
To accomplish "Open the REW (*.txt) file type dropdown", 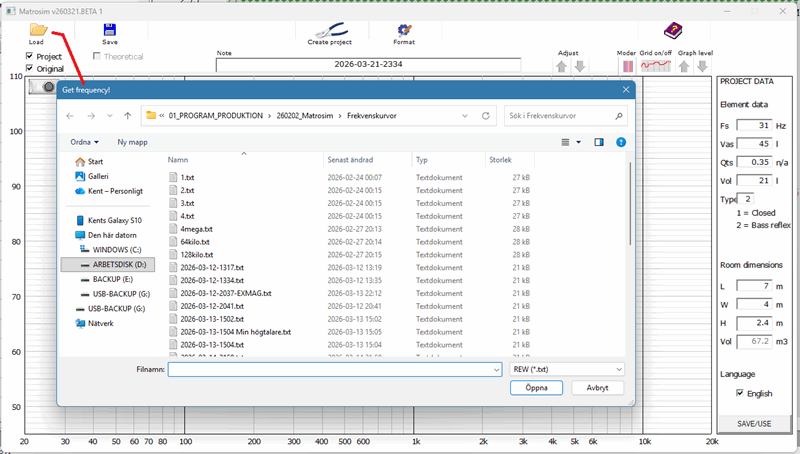I will 567,369.
